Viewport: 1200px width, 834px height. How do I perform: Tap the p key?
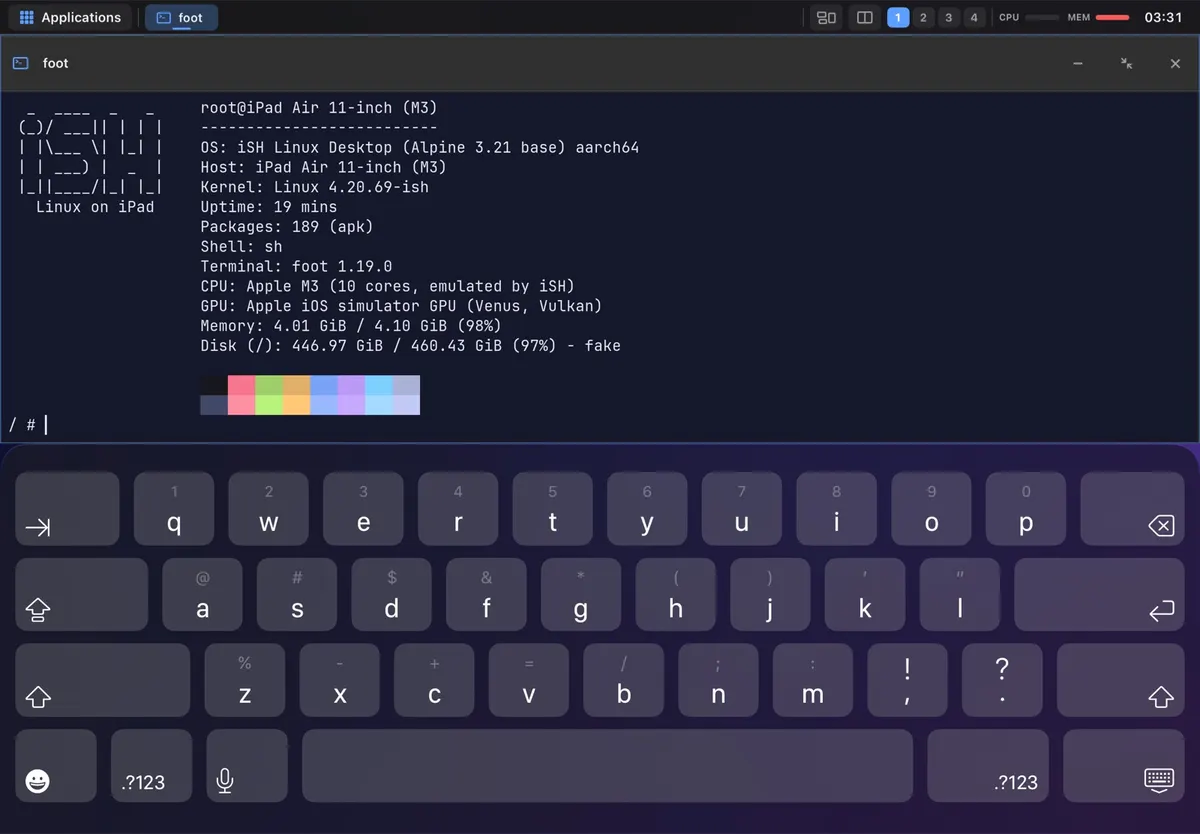point(1026,509)
